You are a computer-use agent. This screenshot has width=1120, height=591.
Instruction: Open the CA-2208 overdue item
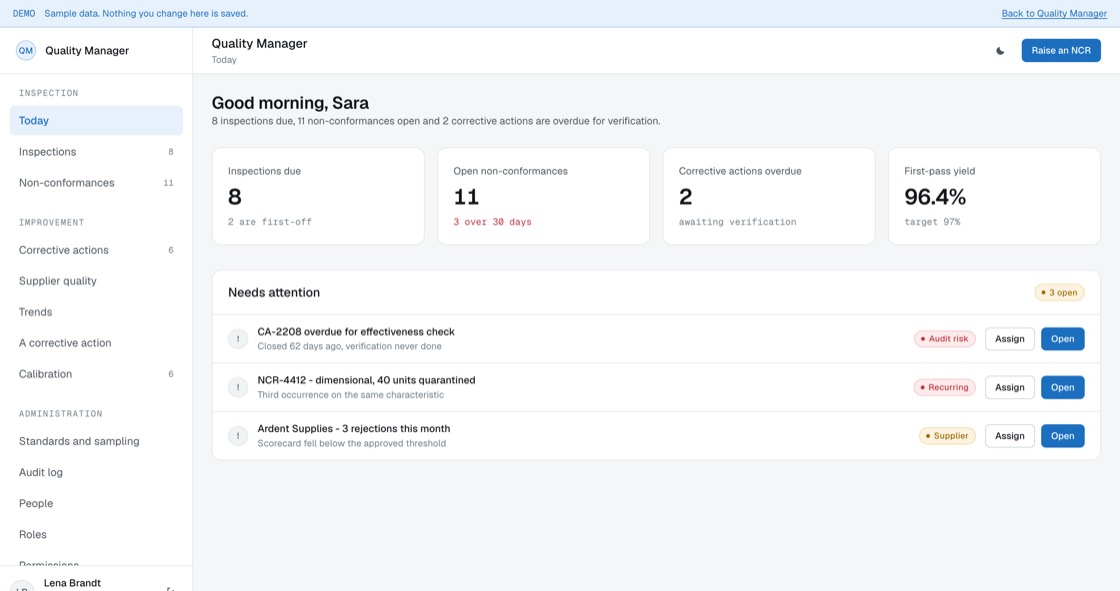click(x=1062, y=339)
